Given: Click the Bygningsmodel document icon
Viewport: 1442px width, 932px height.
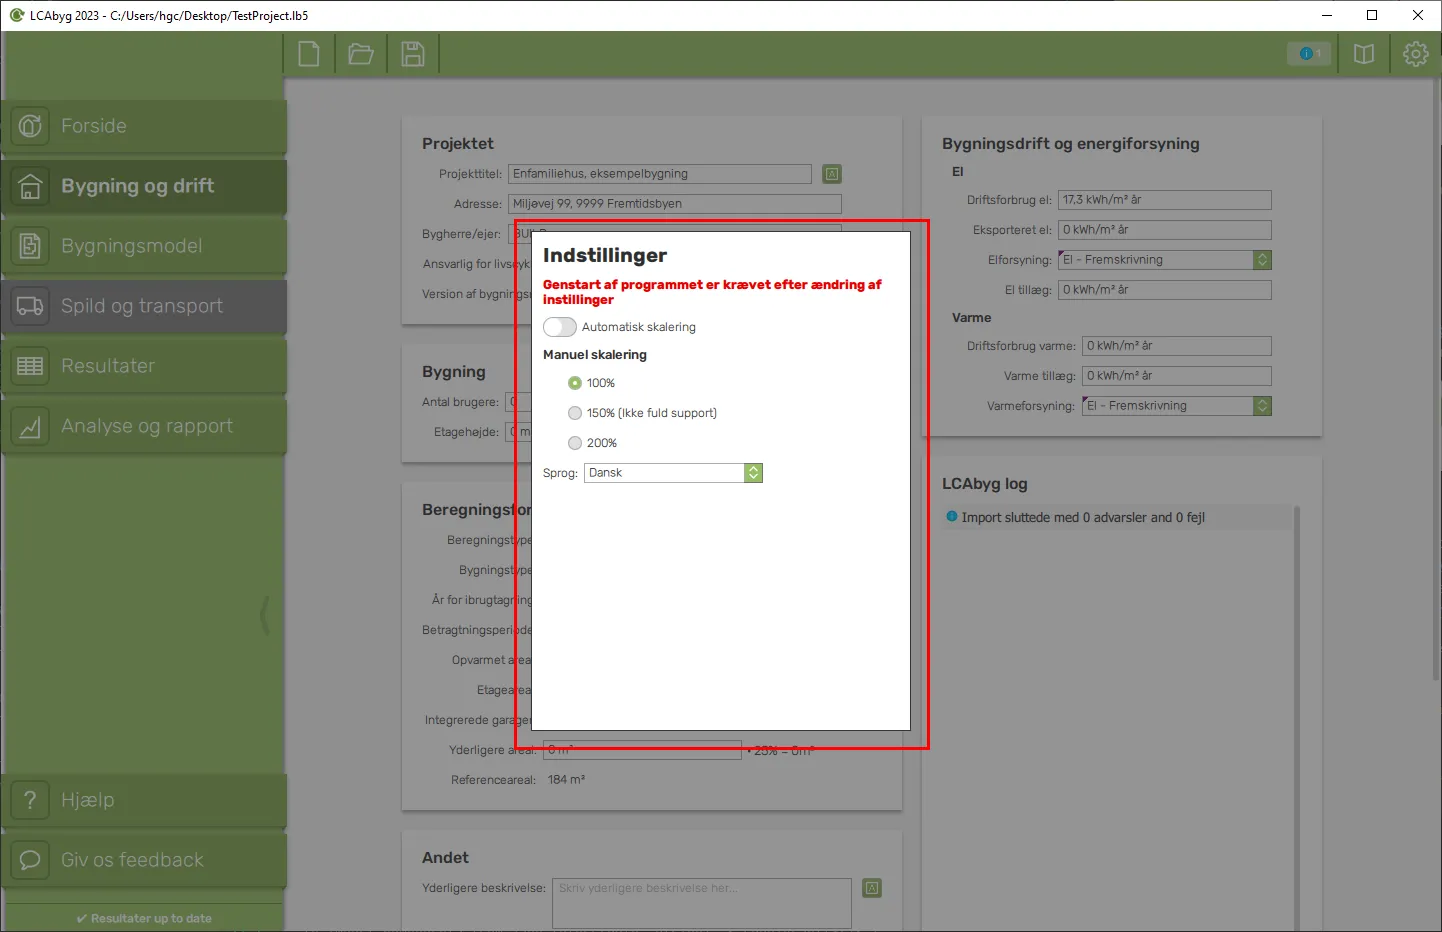Looking at the screenshot, I should click(30, 246).
